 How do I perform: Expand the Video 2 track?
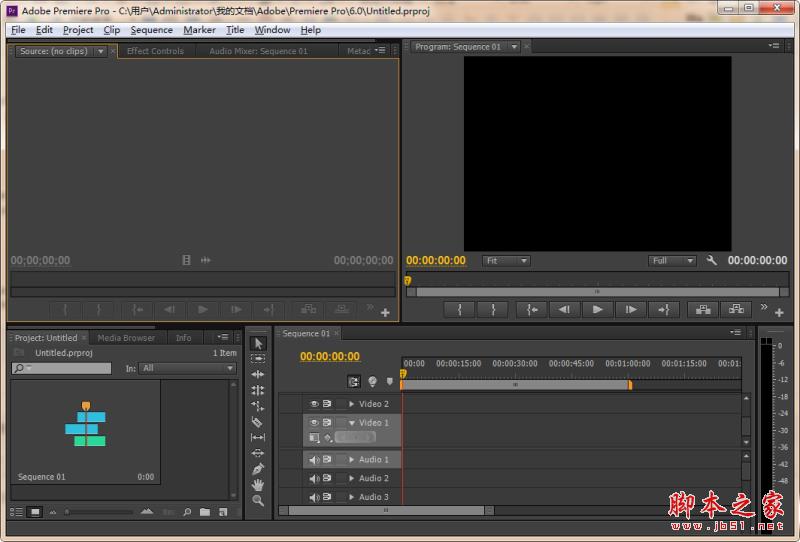coord(352,404)
